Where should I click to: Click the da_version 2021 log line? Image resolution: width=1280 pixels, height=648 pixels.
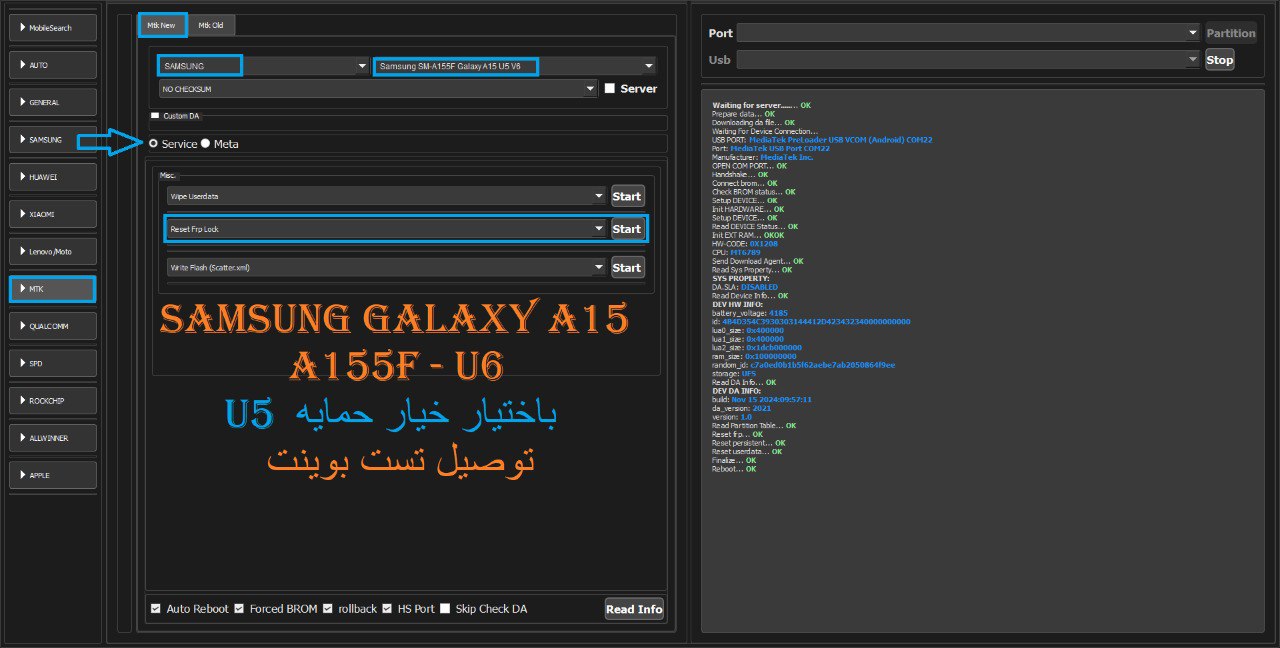pos(741,408)
